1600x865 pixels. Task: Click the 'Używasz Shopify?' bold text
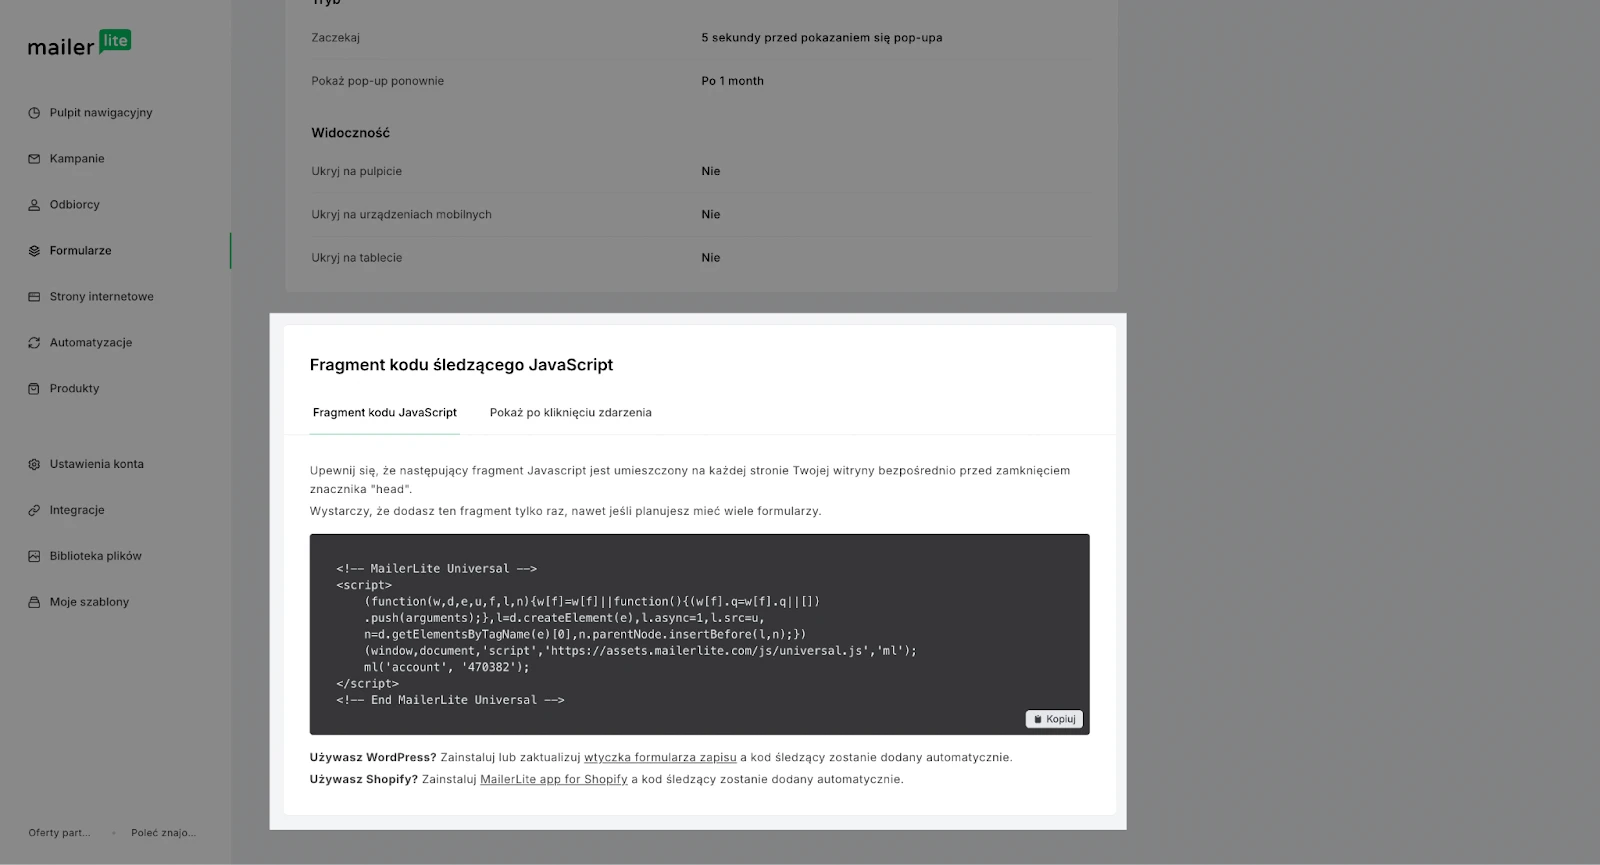[364, 779]
